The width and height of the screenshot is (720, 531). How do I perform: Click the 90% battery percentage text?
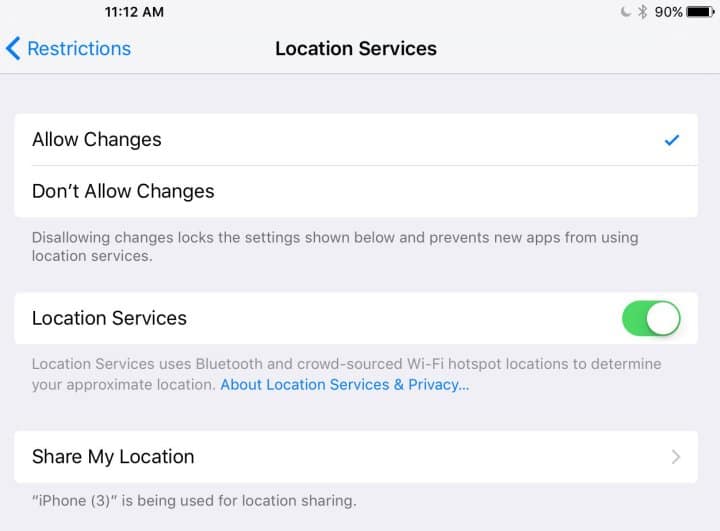(x=669, y=12)
